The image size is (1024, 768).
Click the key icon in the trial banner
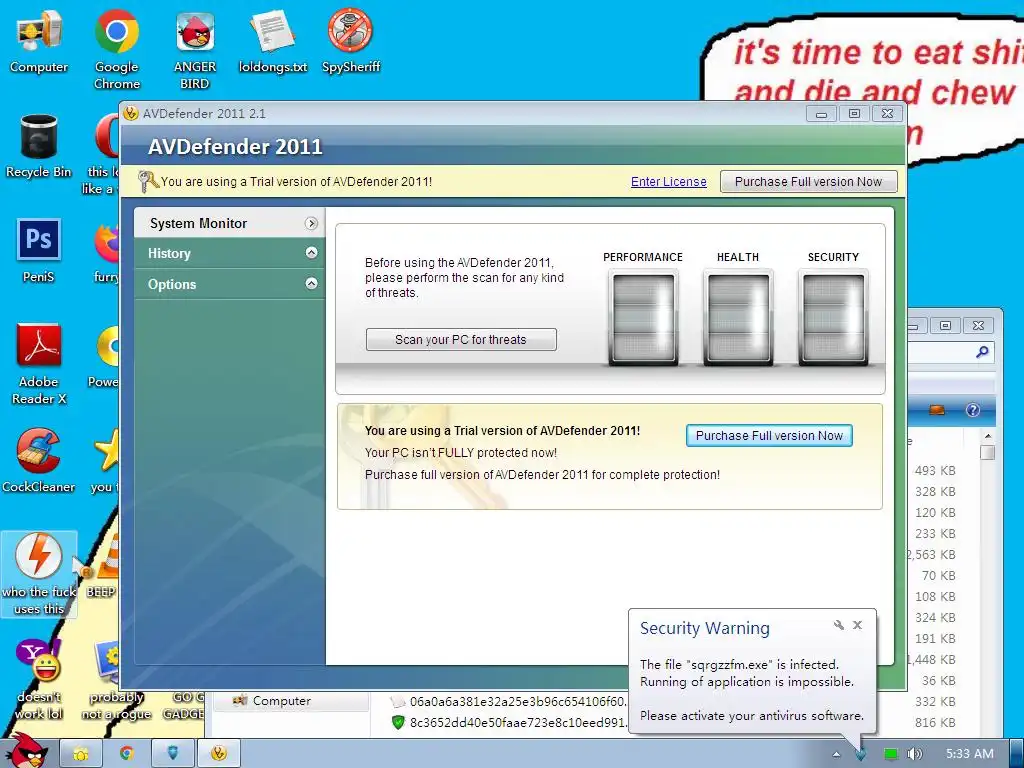(x=148, y=182)
